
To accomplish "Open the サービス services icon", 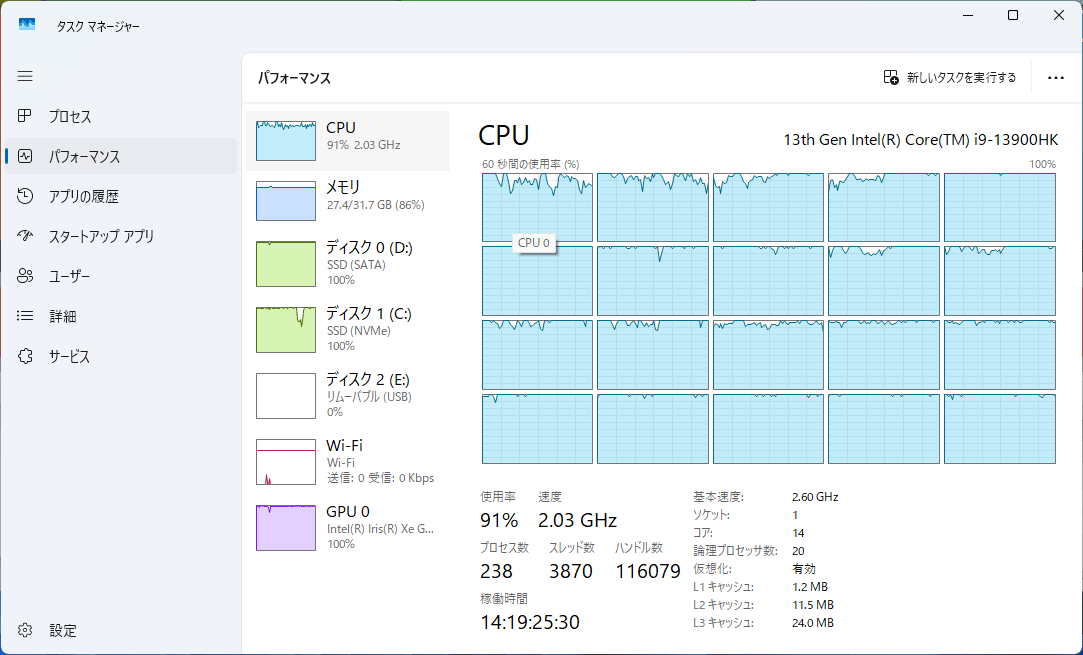I will [x=26, y=356].
